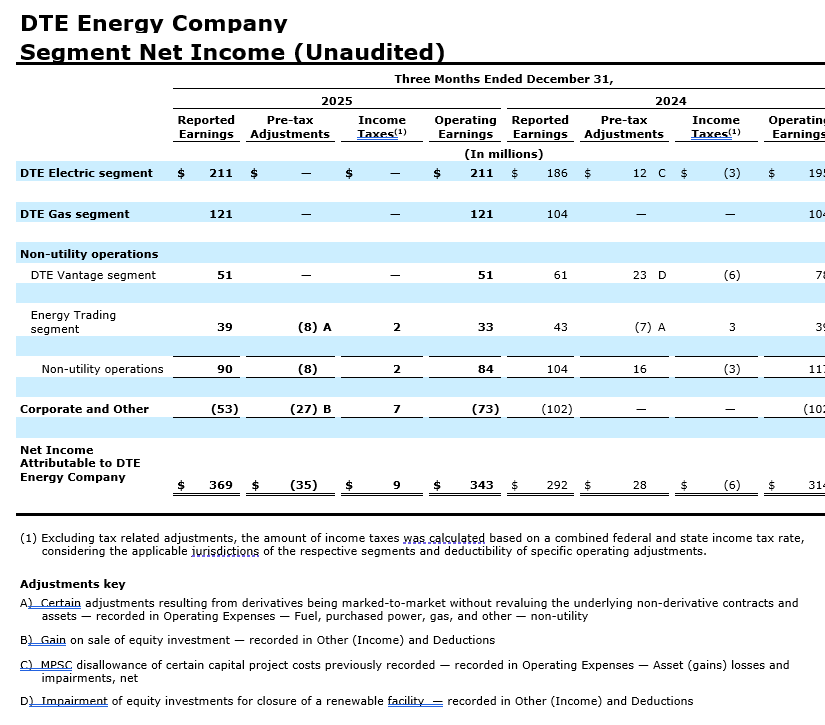Select the "DTE Gas segment" row label
This screenshot has height=725, width=825.
74,214
